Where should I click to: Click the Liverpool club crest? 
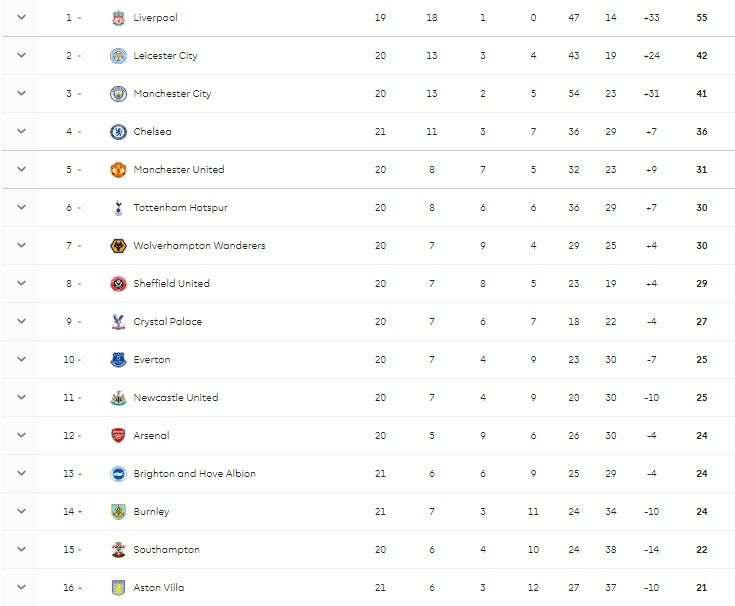coord(118,18)
